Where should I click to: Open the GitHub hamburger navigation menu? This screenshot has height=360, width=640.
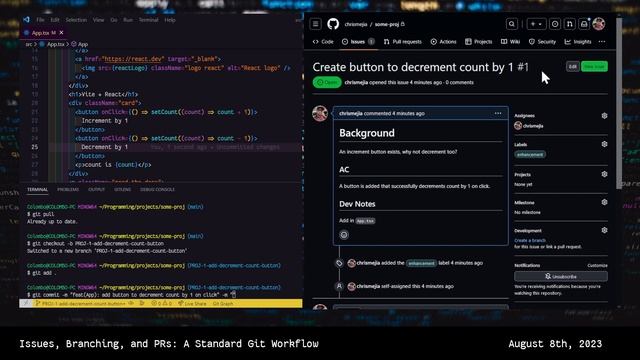pyautogui.click(x=316, y=24)
